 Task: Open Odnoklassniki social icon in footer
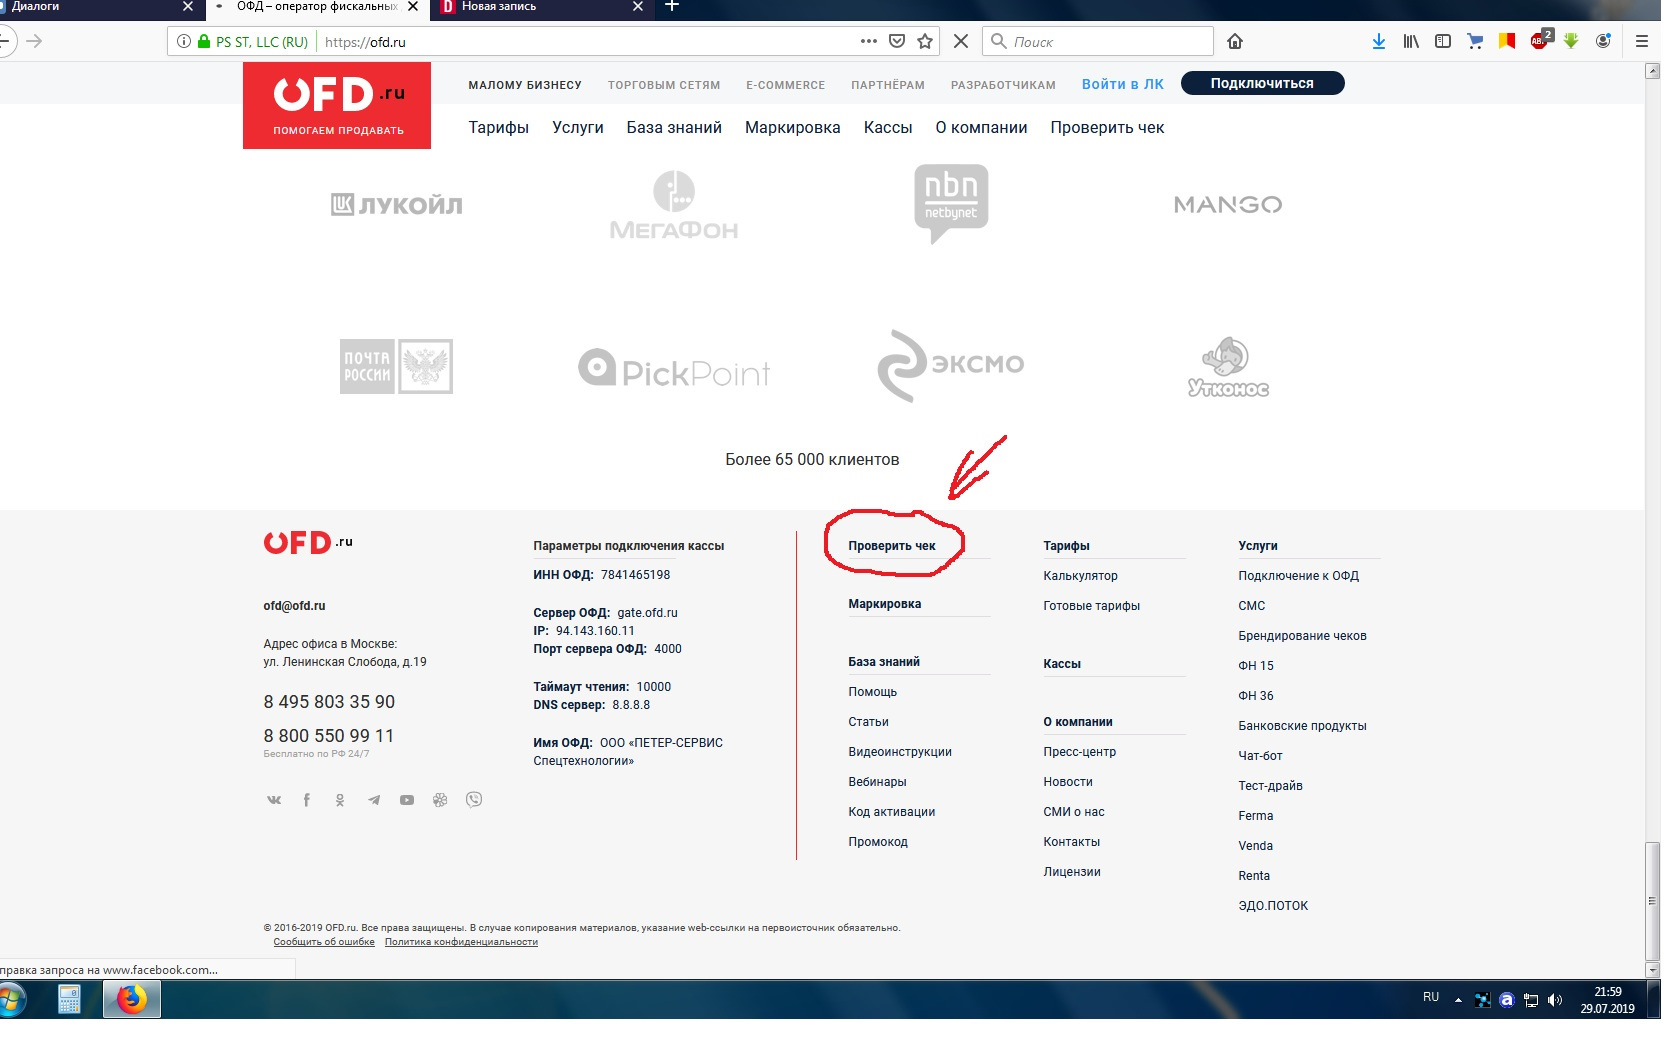coord(340,800)
